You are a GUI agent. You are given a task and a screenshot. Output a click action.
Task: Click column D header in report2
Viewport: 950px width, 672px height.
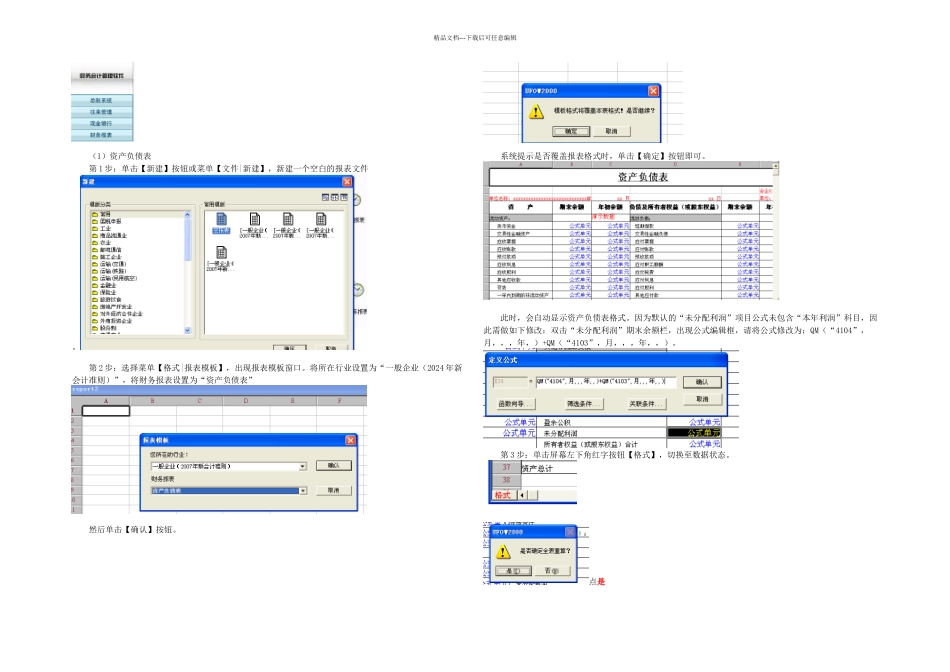(246, 401)
